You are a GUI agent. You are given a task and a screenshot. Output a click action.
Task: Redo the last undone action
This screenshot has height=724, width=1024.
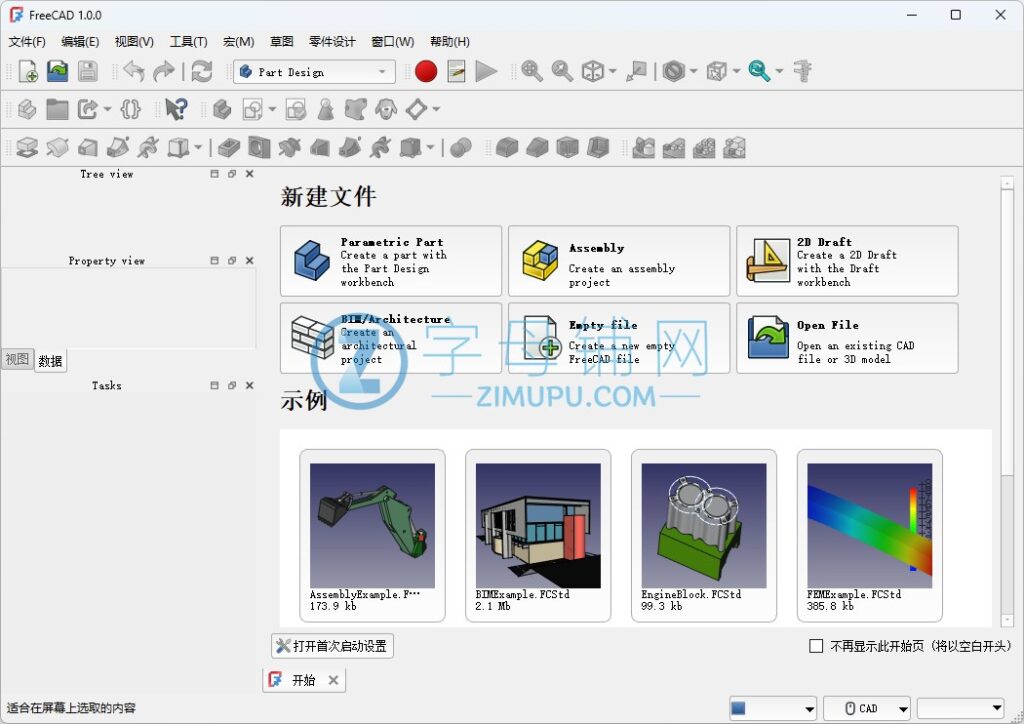(164, 71)
